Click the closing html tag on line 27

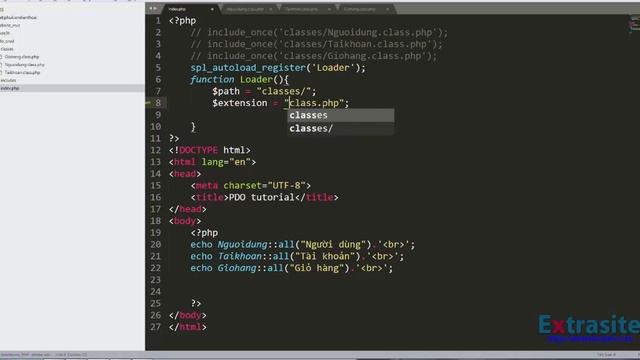click(188, 327)
